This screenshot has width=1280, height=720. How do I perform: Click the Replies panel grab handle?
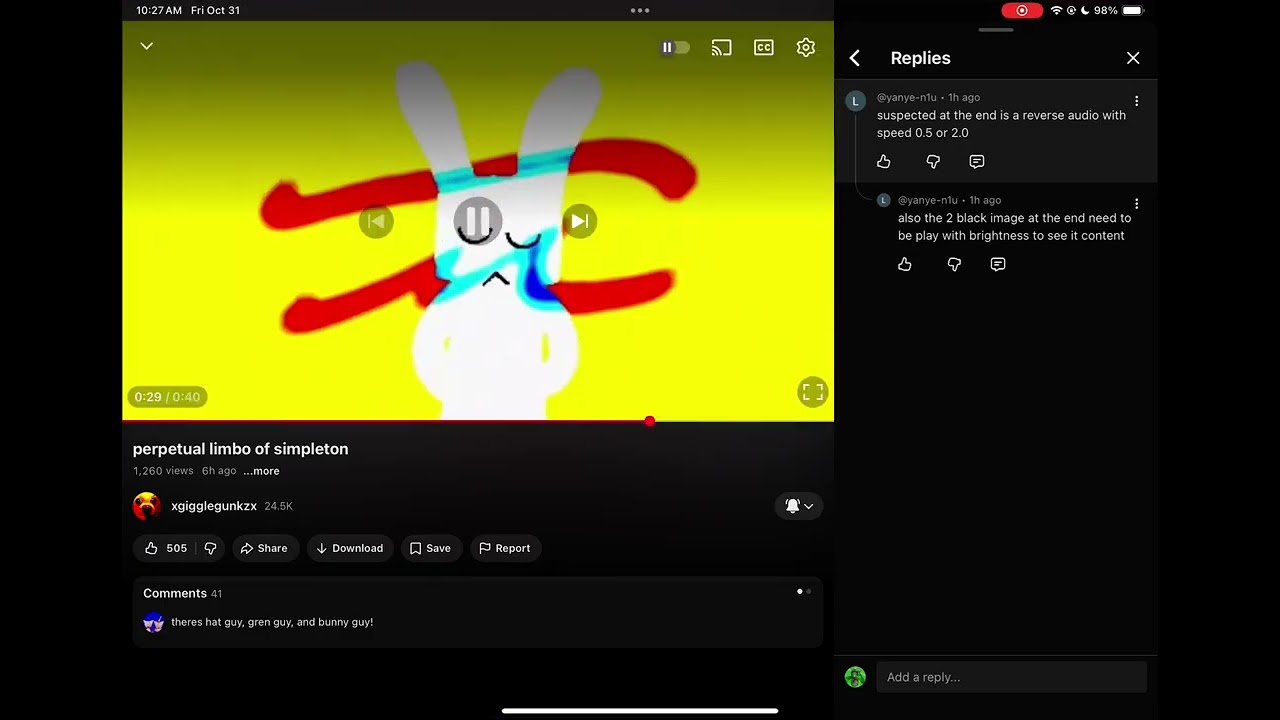click(x=996, y=30)
